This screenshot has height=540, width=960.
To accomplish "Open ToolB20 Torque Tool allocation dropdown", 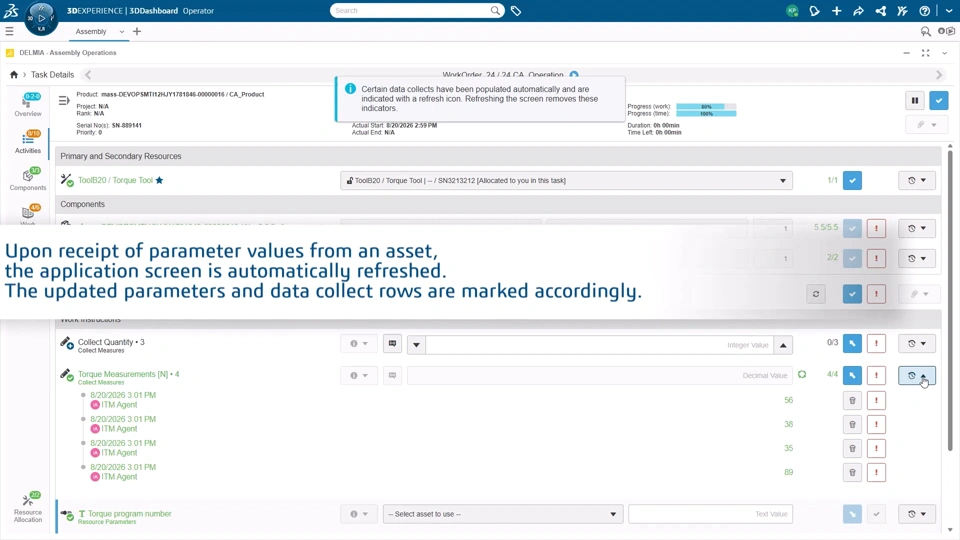I will [566, 181].
